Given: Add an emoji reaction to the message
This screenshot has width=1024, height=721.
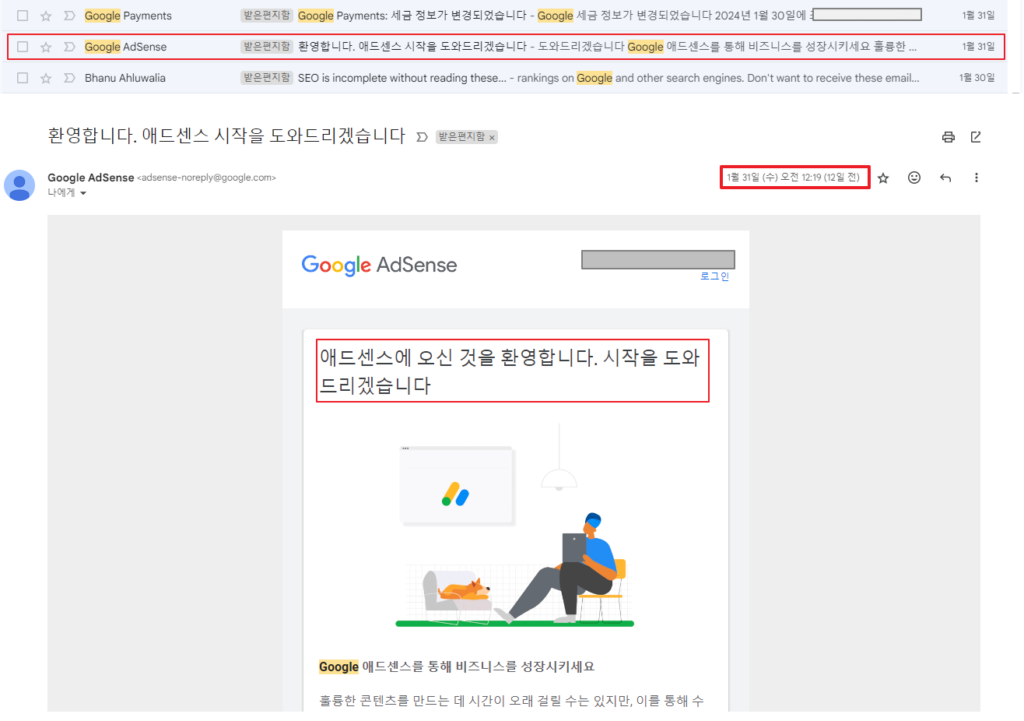Looking at the screenshot, I should [x=914, y=178].
